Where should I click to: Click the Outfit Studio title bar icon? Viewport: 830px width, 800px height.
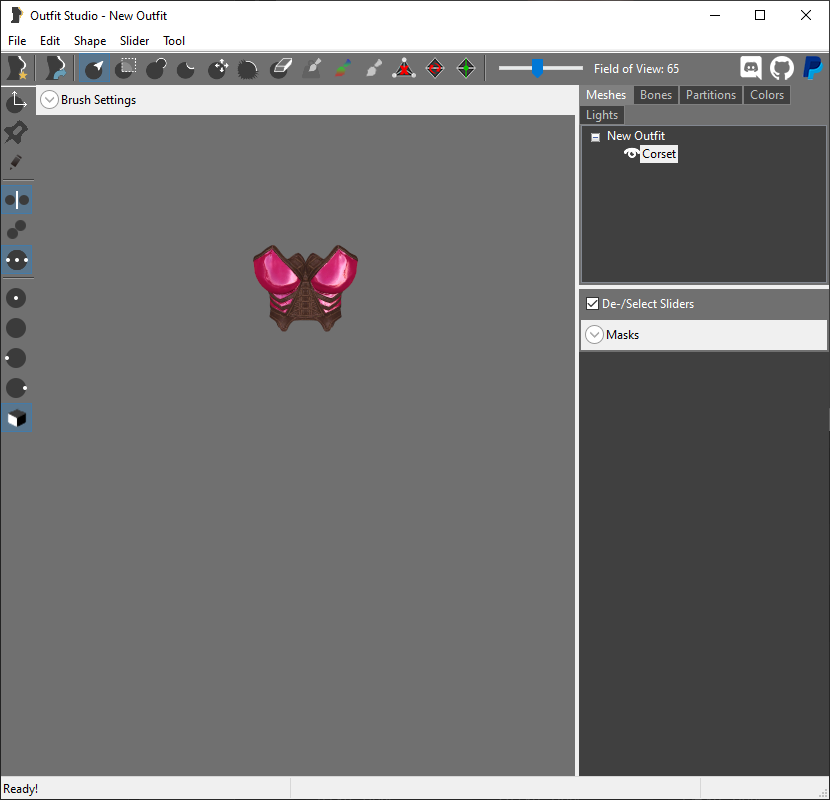[x=16, y=15]
